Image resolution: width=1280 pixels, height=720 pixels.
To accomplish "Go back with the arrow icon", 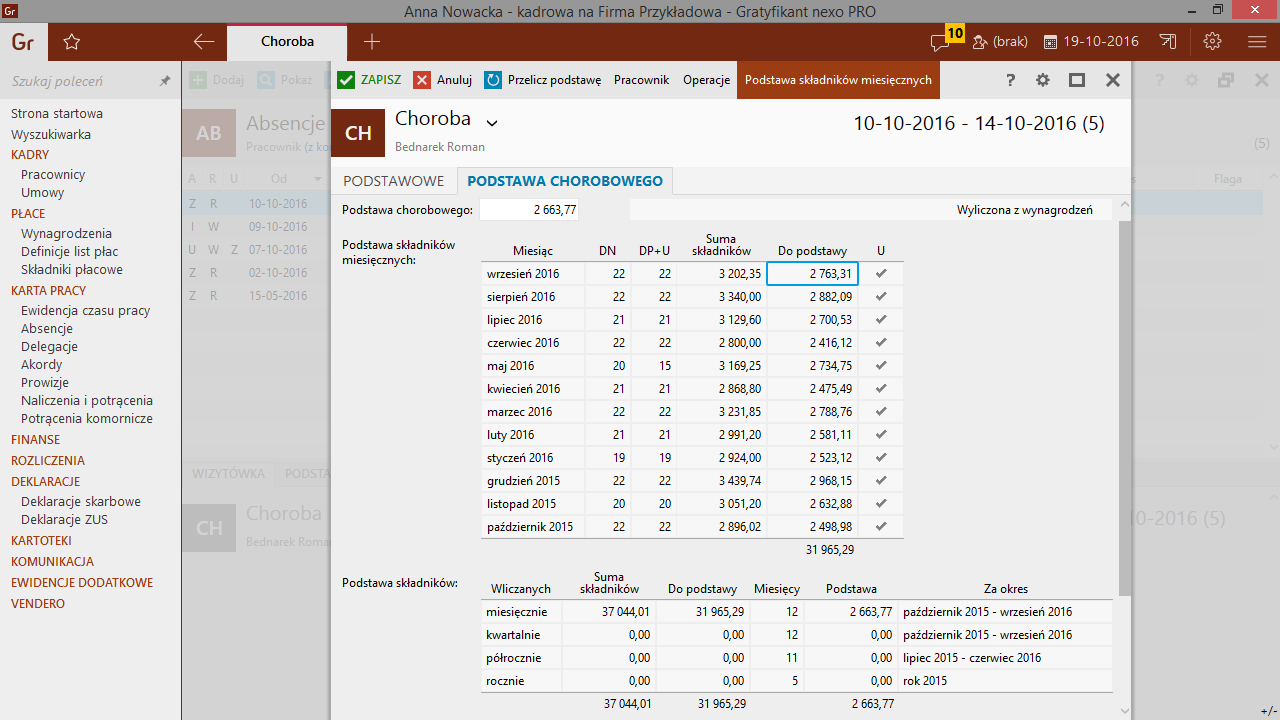I will coord(204,42).
